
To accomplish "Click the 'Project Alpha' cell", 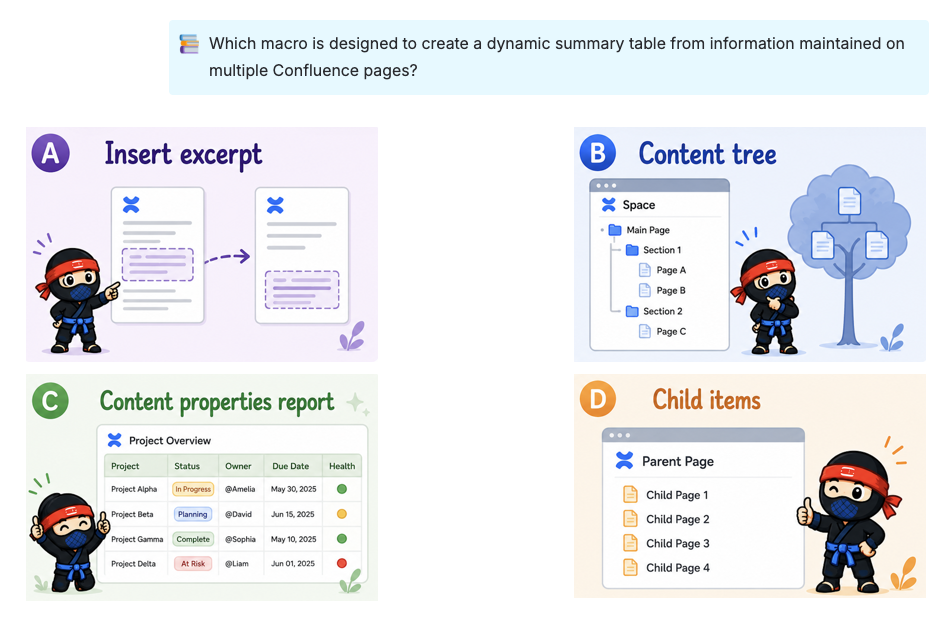I will [134, 489].
